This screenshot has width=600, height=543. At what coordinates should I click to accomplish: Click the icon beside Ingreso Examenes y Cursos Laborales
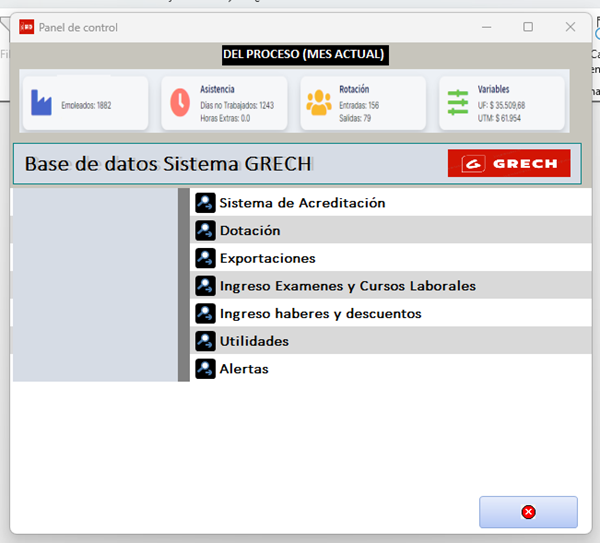click(205, 286)
